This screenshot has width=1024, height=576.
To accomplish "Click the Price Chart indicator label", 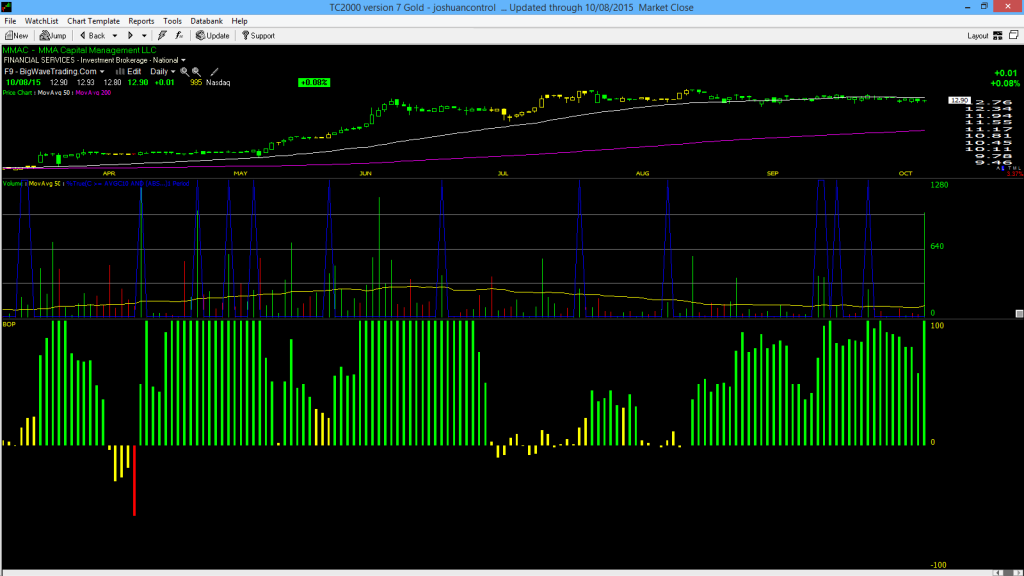I will (18, 93).
